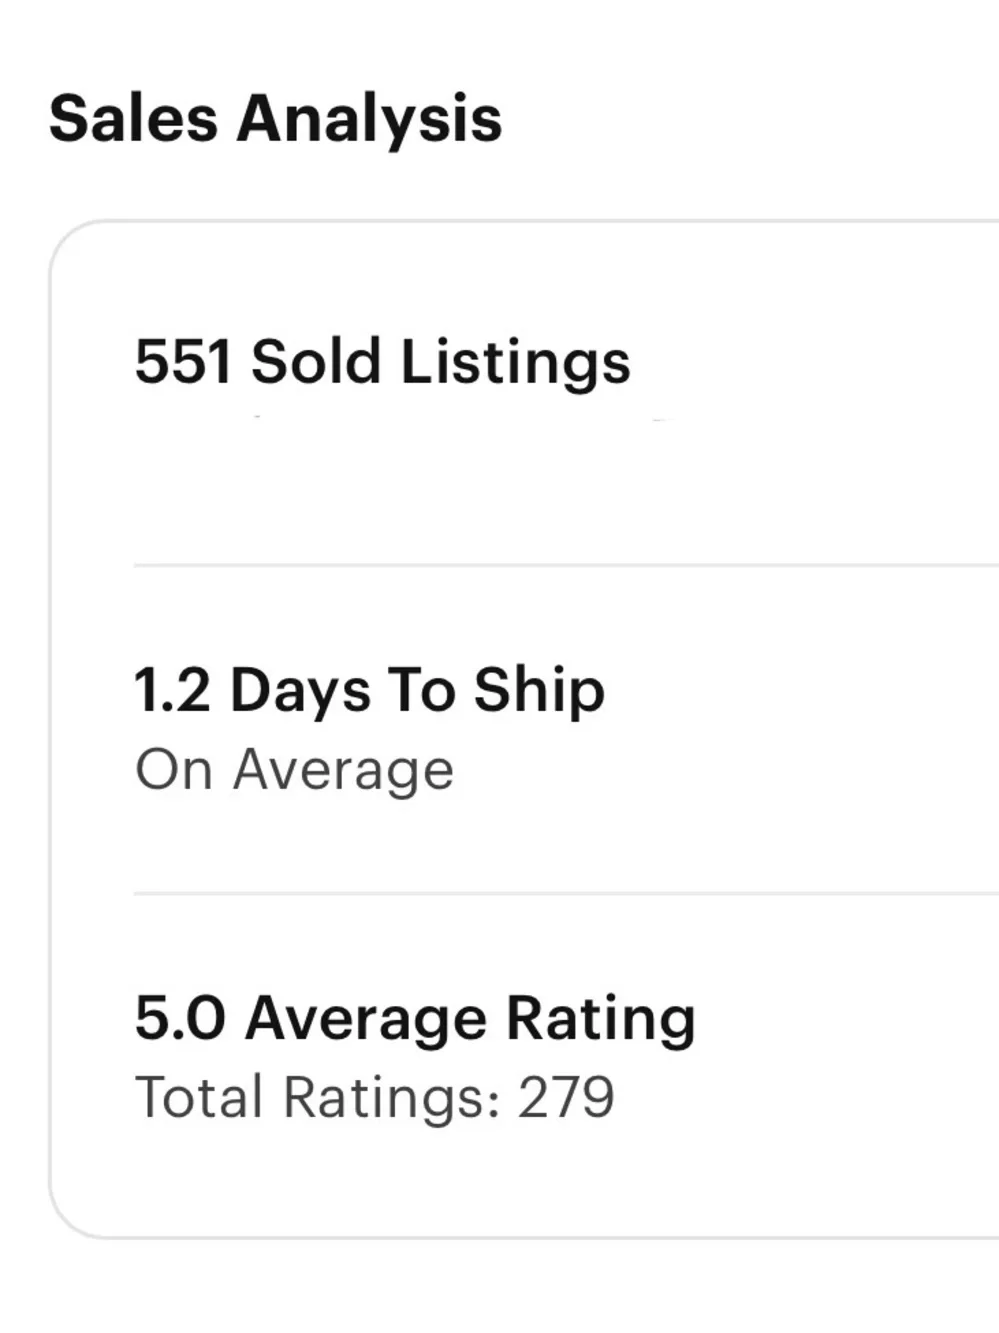
Task: Click the word Days
Action: 300,692
